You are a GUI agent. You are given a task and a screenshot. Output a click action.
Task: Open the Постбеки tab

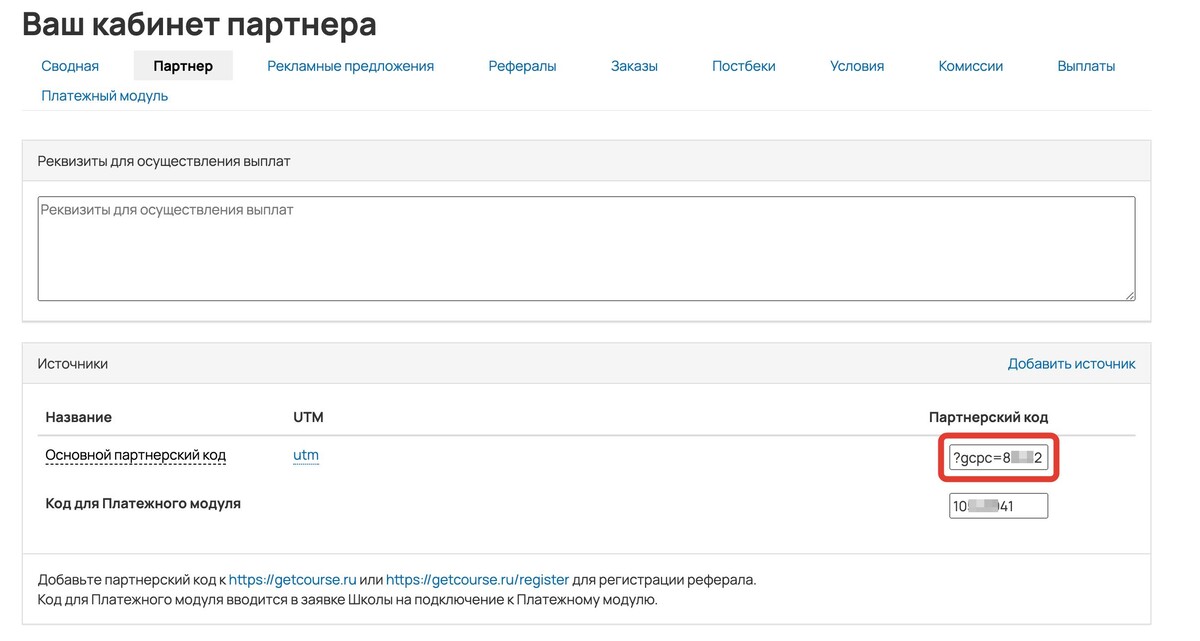[x=744, y=66]
